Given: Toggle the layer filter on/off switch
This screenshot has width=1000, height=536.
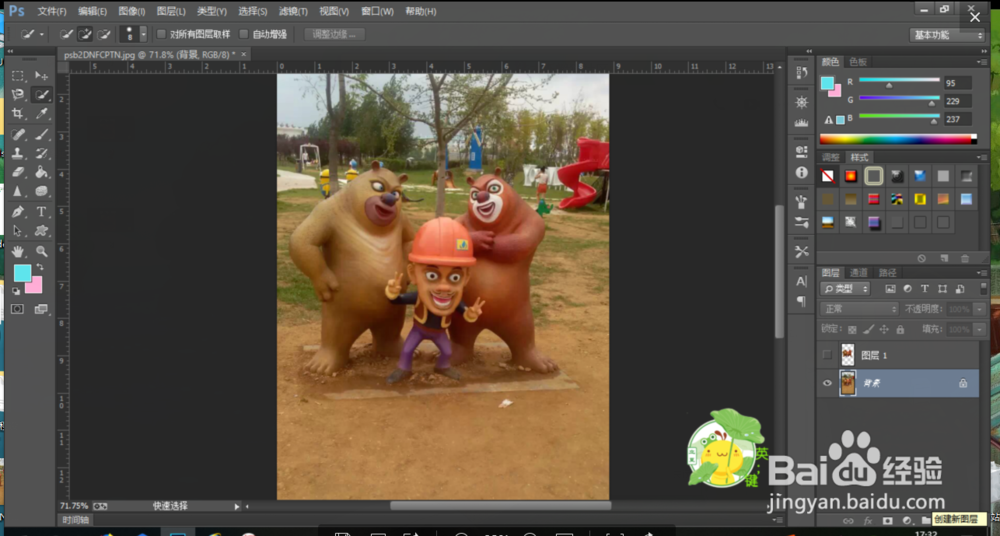Looking at the screenshot, I should pos(983,289).
